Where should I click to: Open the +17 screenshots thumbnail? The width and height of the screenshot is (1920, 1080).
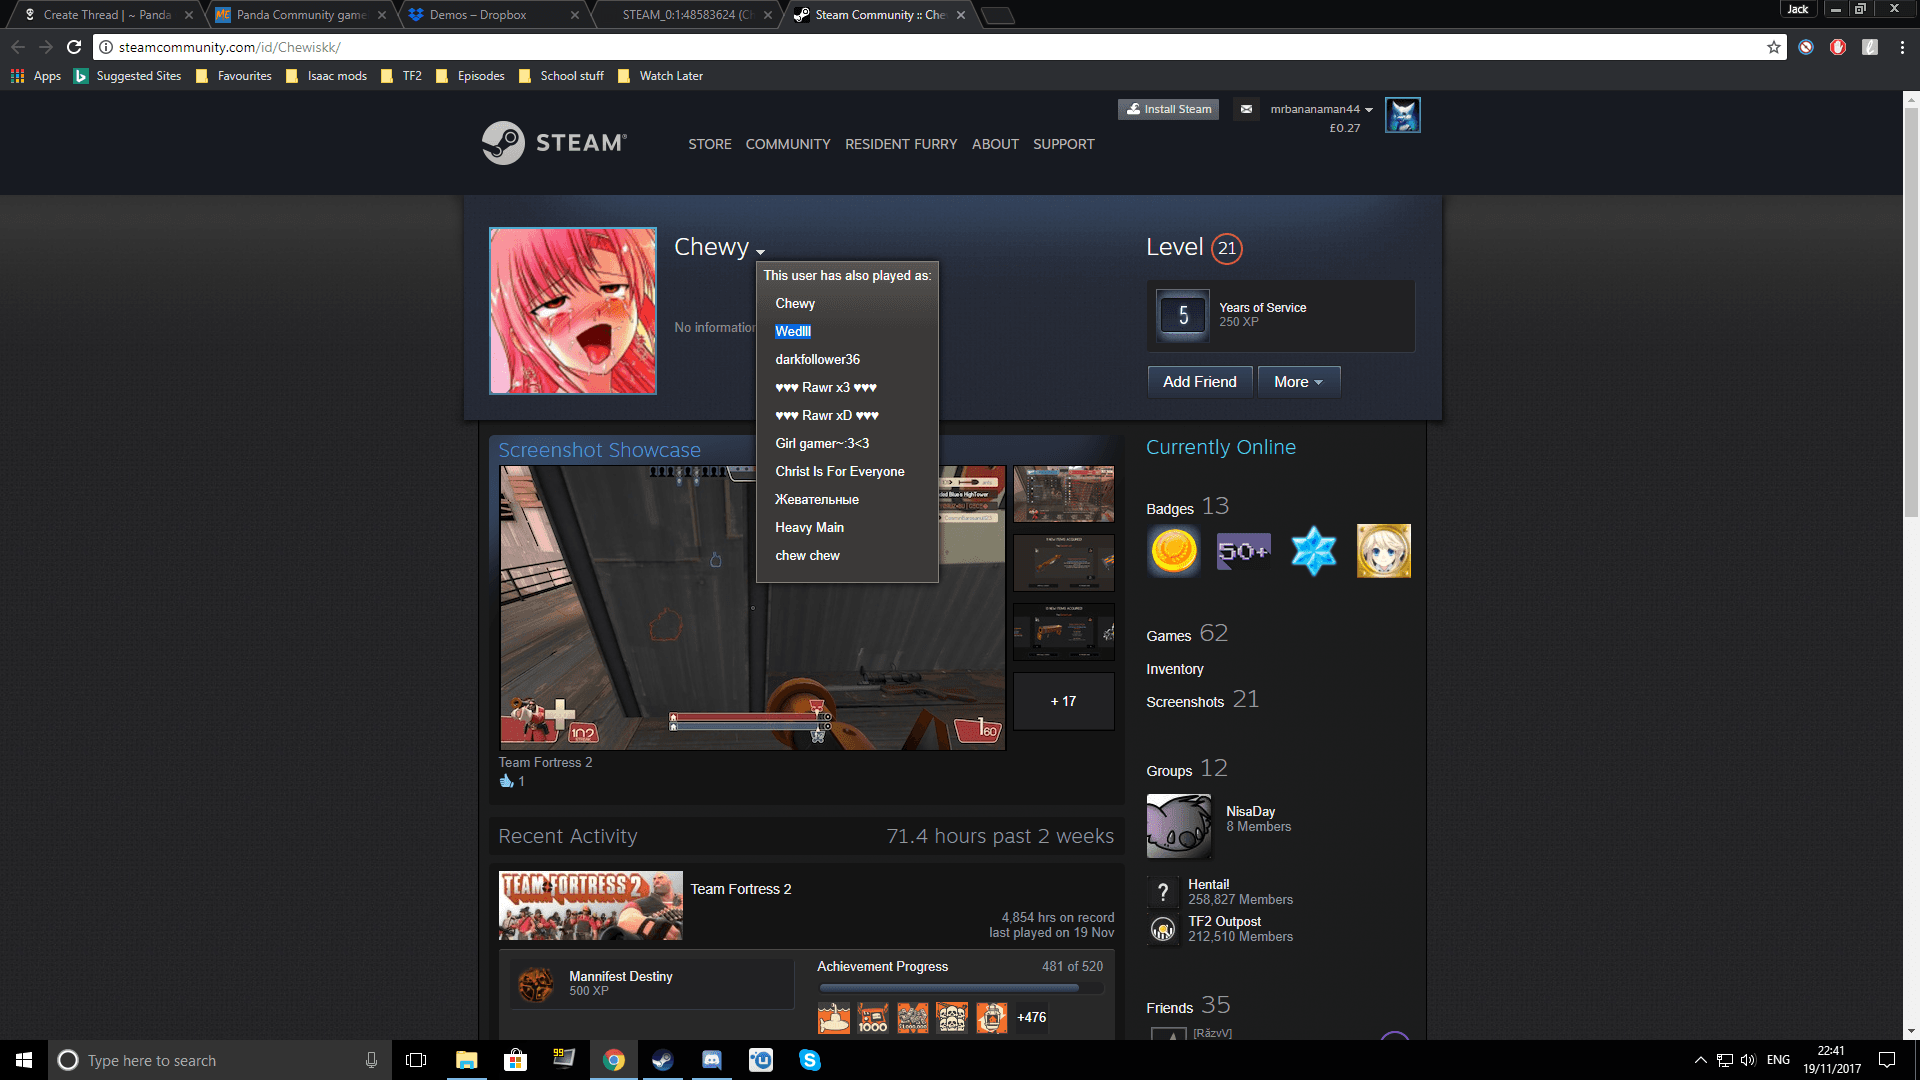click(1063, 701)
